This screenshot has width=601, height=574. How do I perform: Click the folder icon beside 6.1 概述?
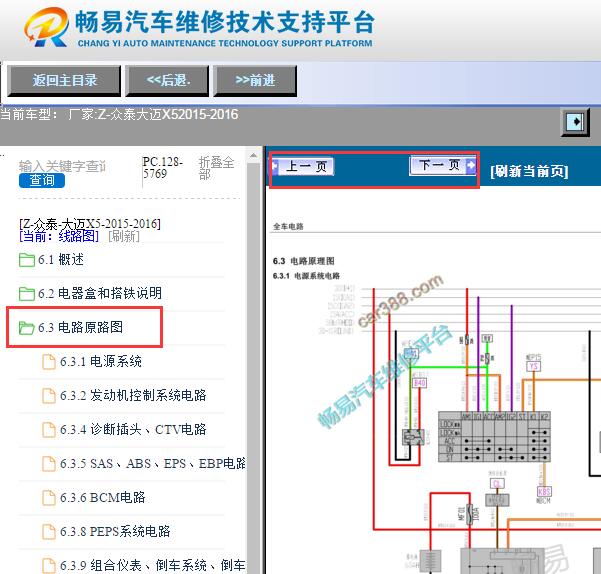[x=27, y=260]
